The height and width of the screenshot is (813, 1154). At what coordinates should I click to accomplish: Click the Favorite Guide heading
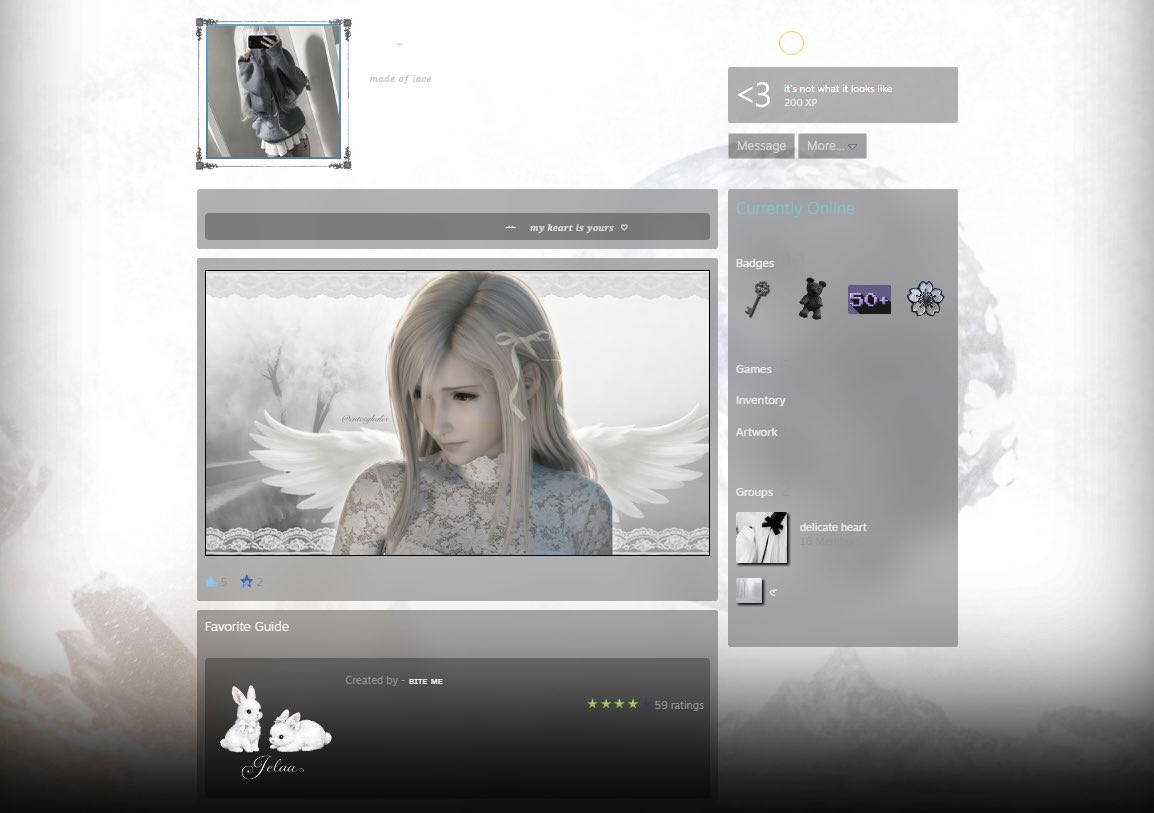[247, 626]
